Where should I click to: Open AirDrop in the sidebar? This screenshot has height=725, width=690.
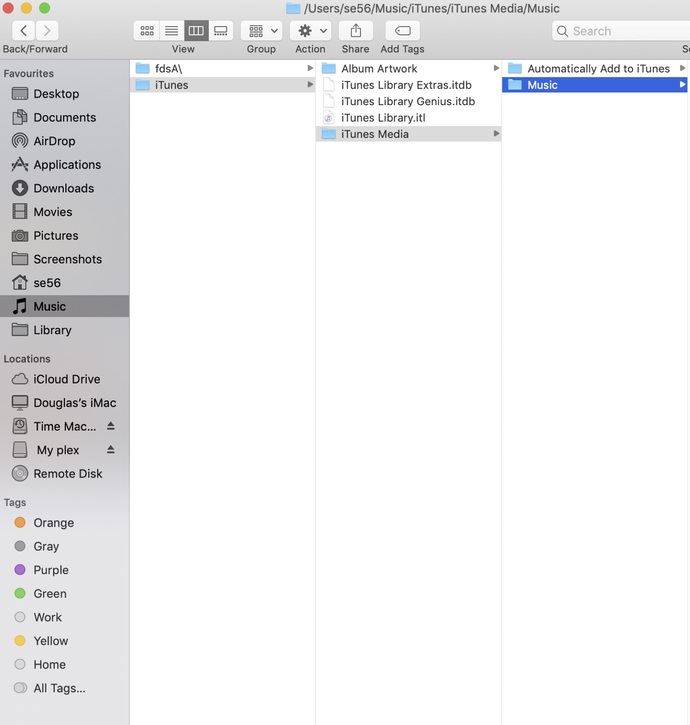[64, 141]
